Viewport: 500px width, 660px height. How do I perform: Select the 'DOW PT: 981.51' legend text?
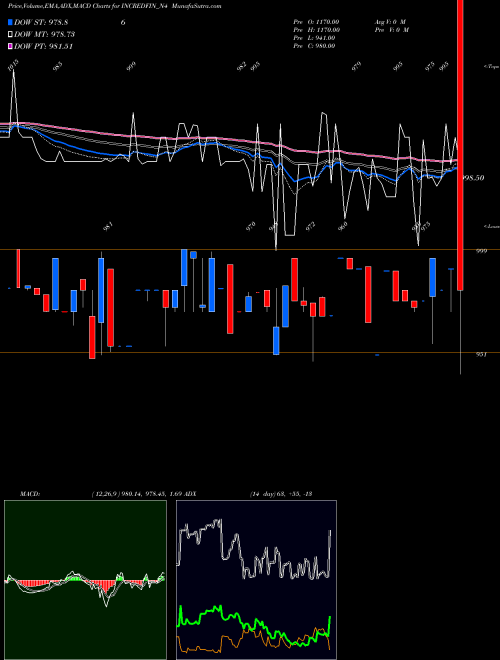[44, 46]
